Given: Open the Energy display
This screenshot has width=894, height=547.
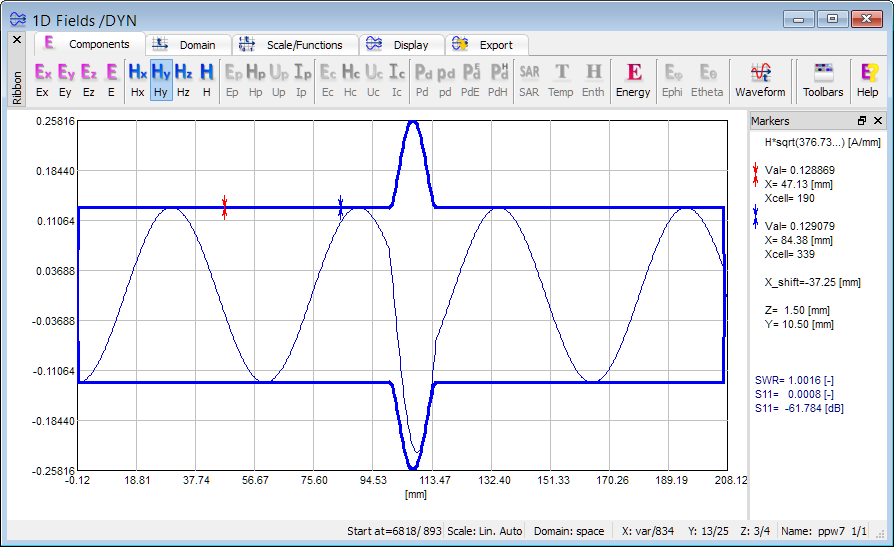Looking at the screenshot, I should point(633,79).
